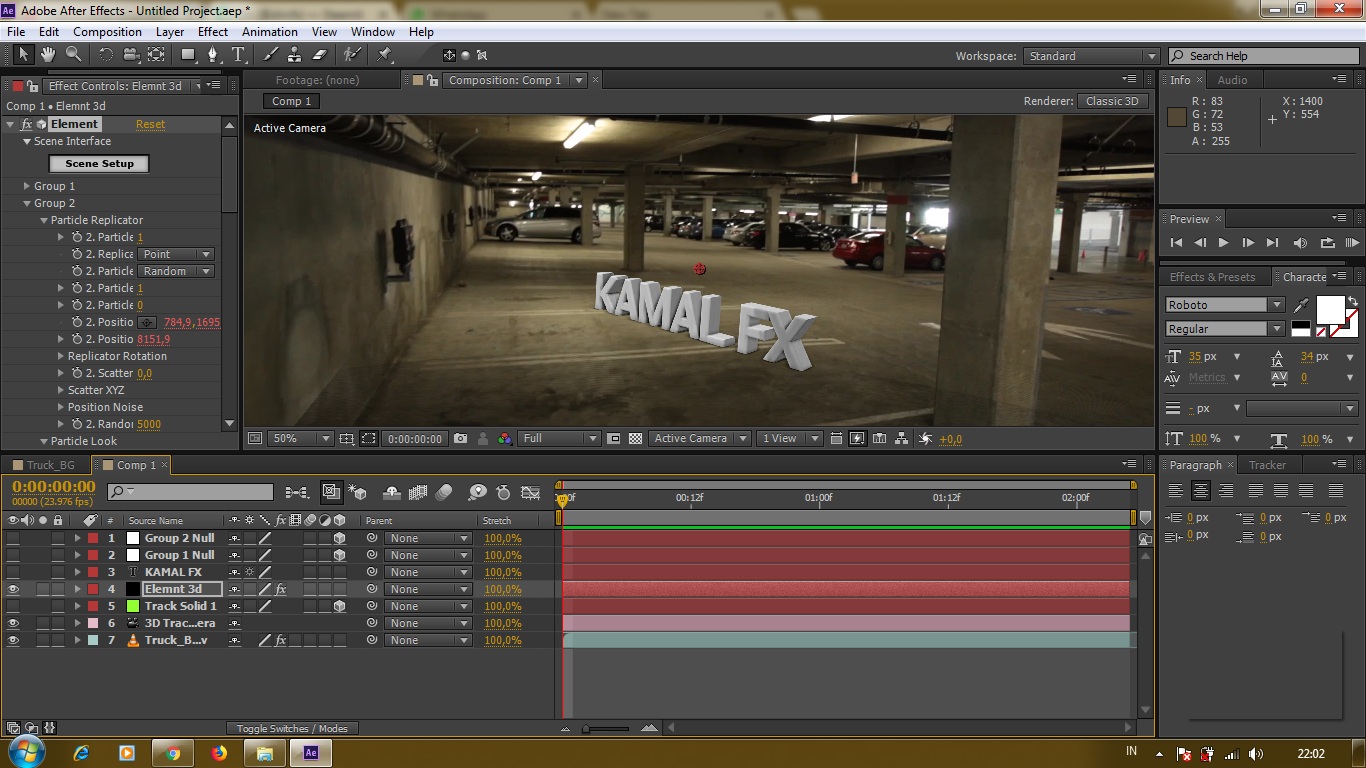Toggle visibility of 3D Tracker Camera layer

[13, 623]
